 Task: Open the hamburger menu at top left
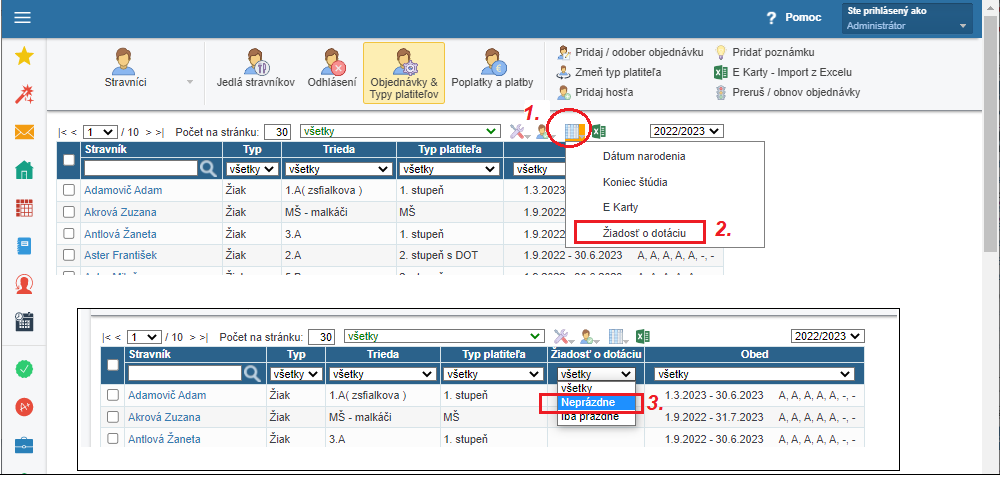[22, 18]
